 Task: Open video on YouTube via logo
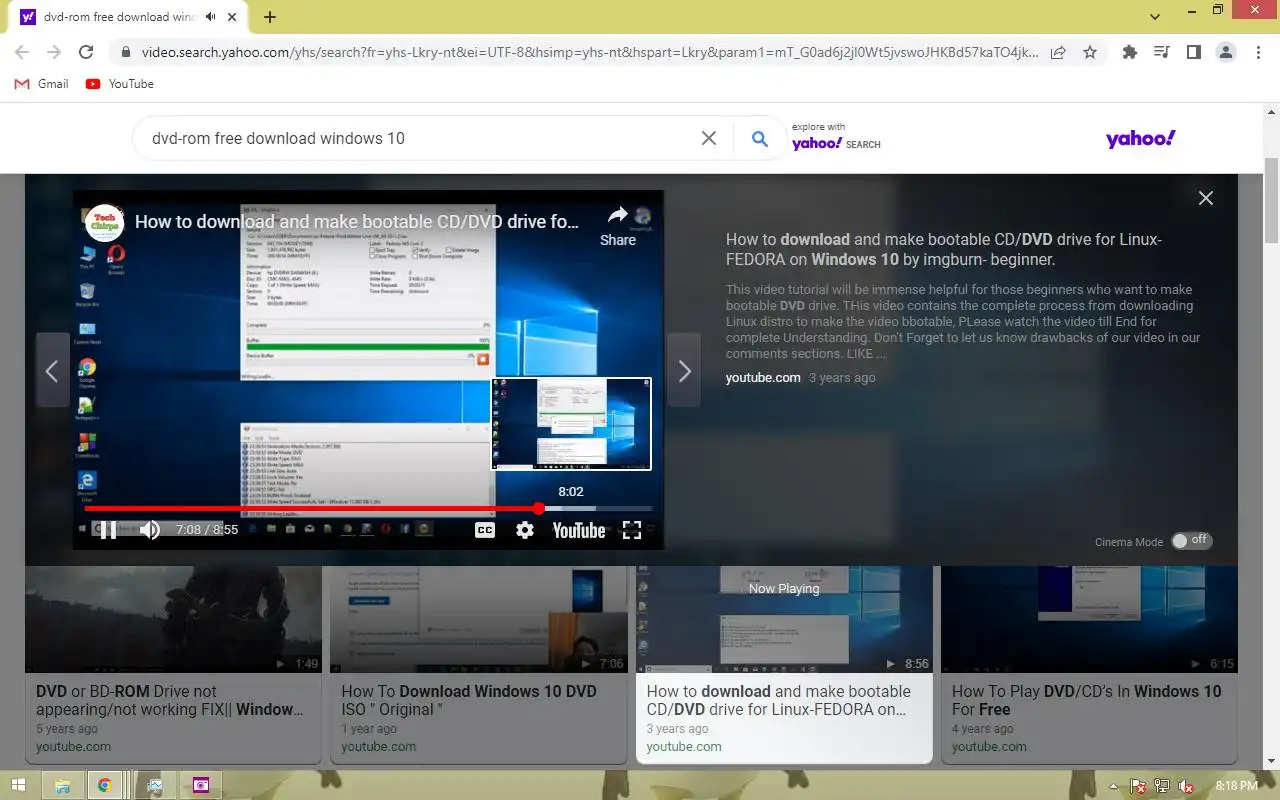pyautogui.click(x=579, y=530)
